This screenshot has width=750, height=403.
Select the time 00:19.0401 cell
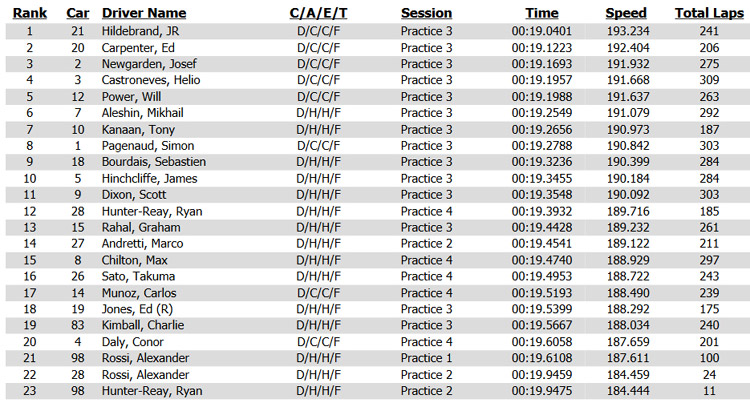click(541, 32)
